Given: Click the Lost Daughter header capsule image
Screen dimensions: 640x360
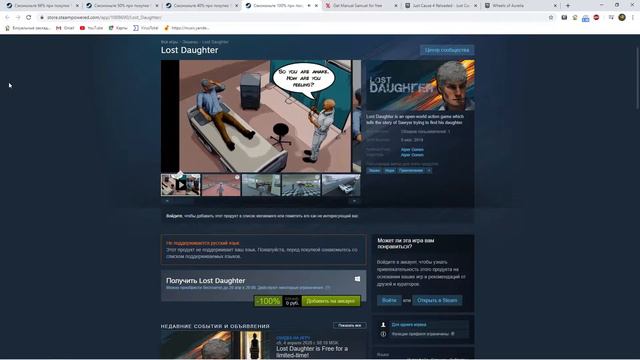Looking at the screenshot, I should pos(420,85).
